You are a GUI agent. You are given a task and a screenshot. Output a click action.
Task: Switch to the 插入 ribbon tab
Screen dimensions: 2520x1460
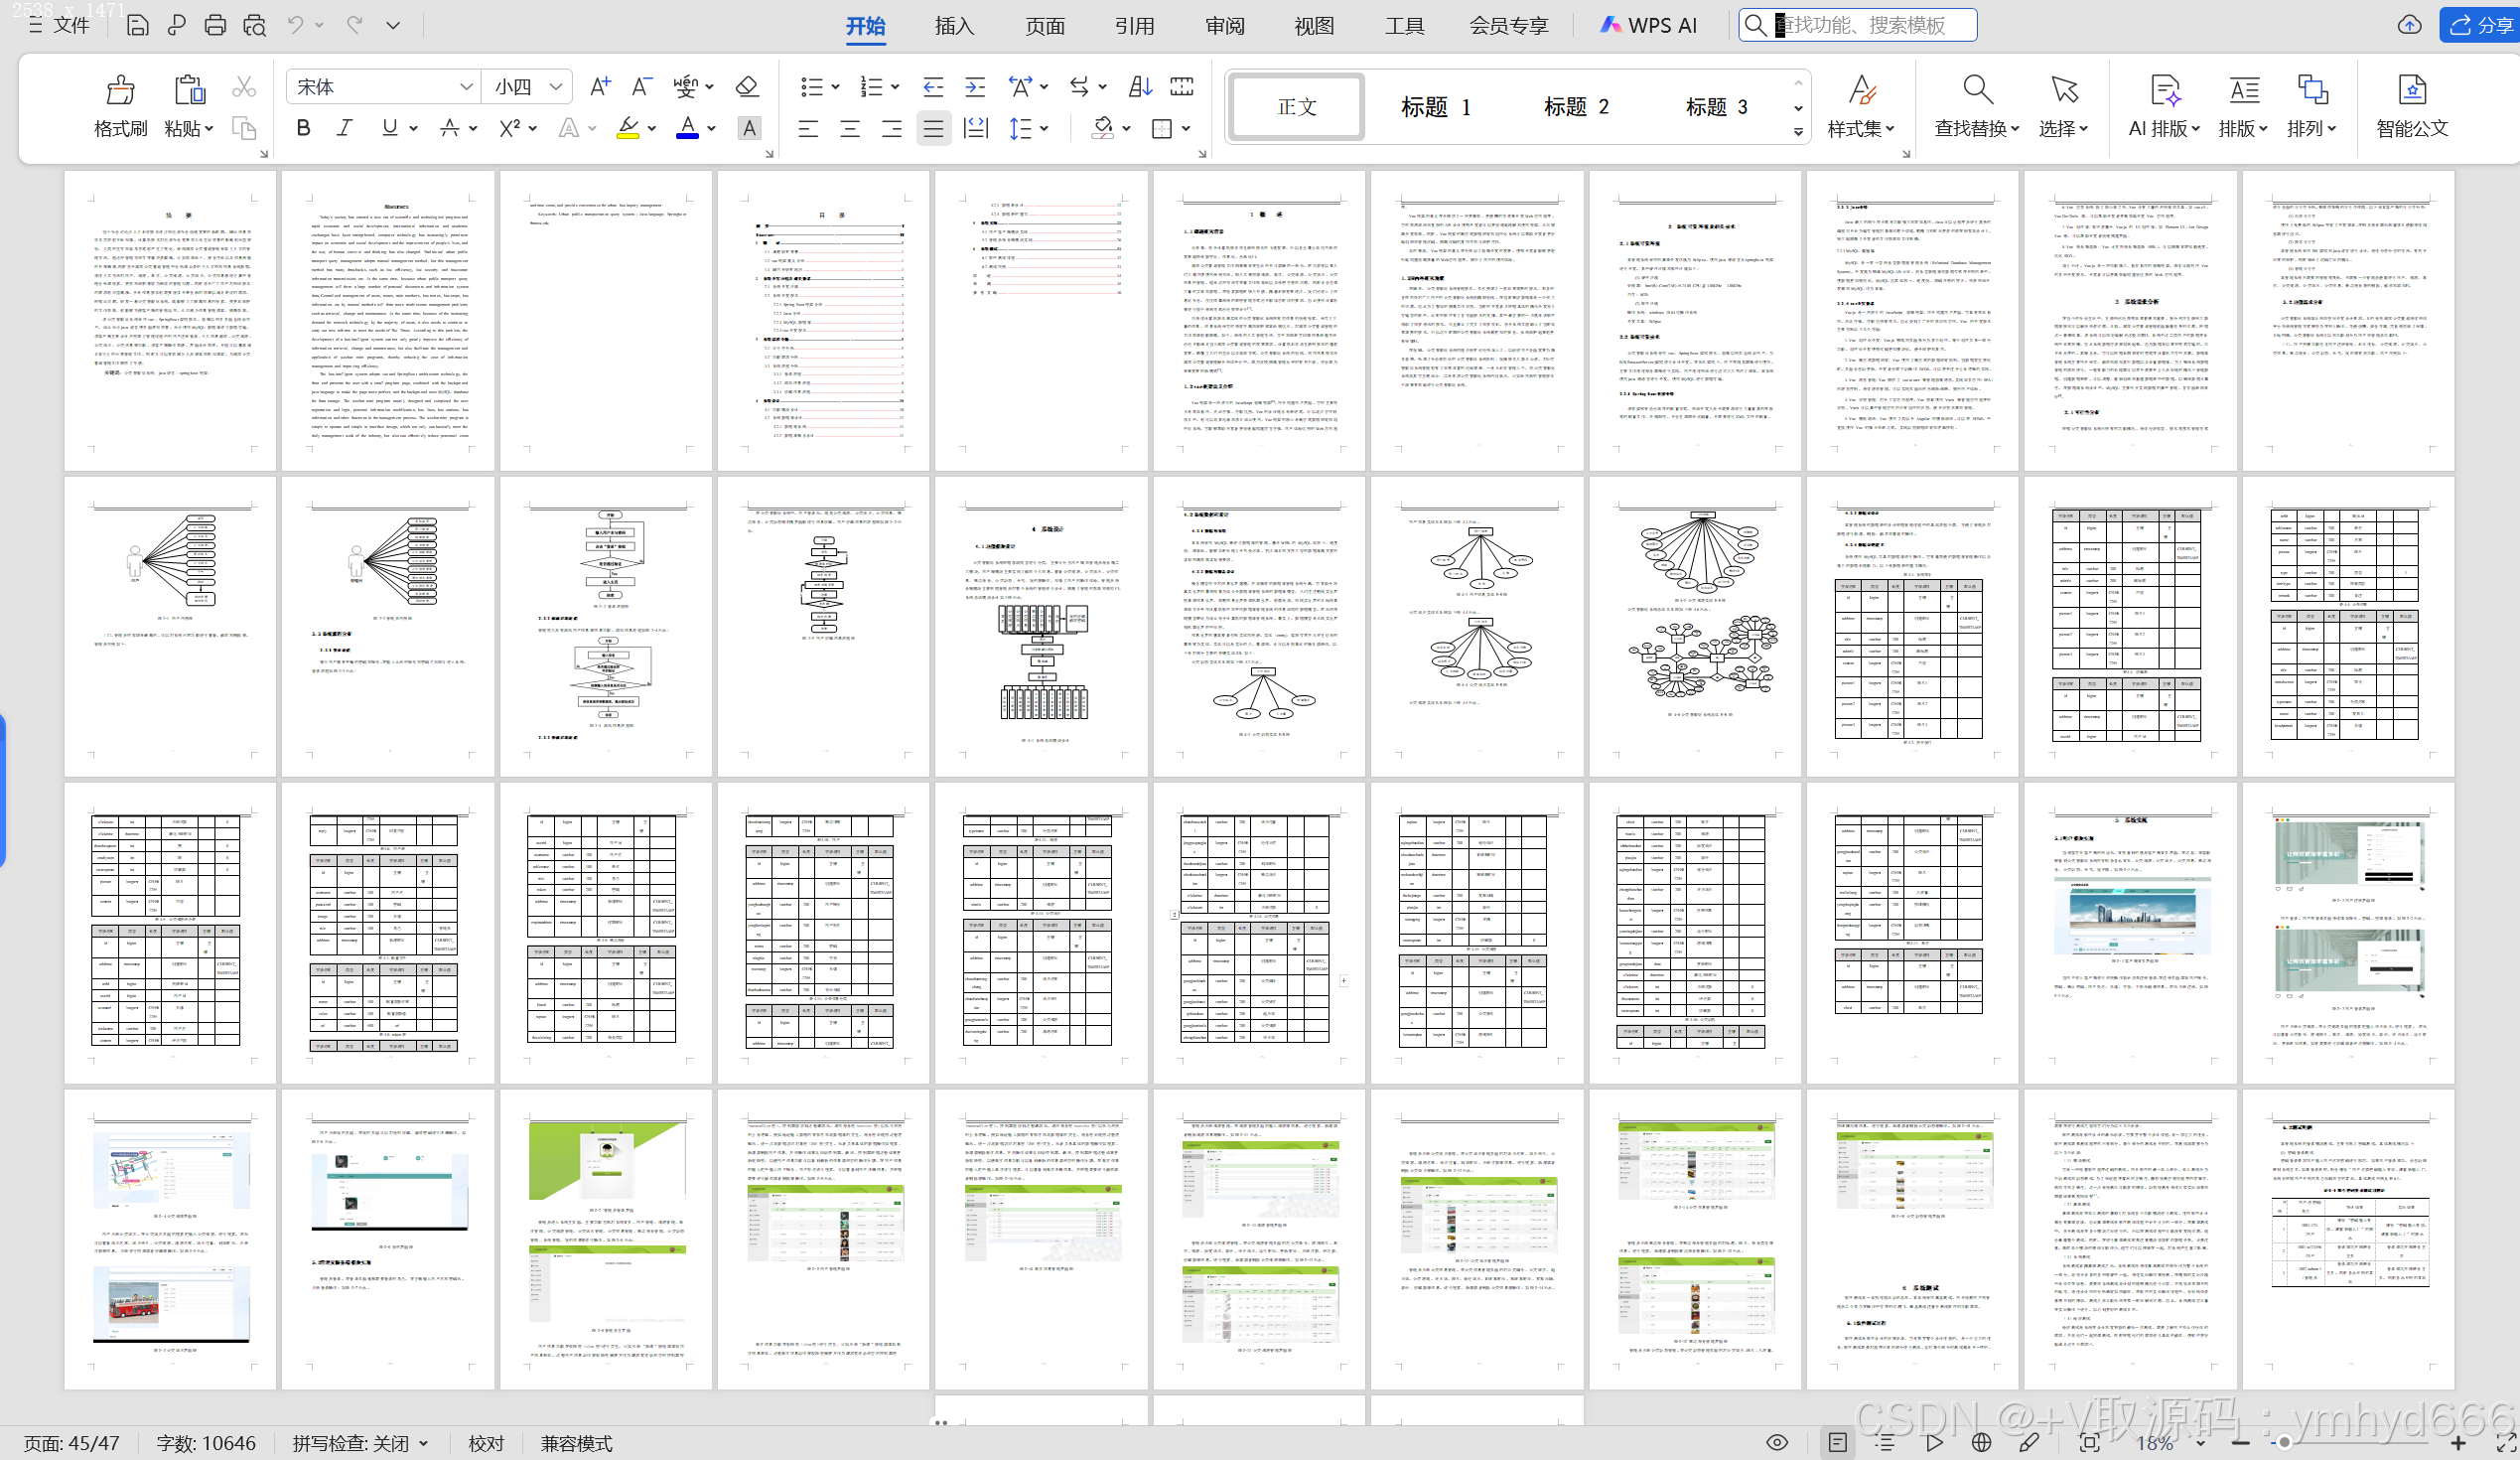click(x=953, y=25)
